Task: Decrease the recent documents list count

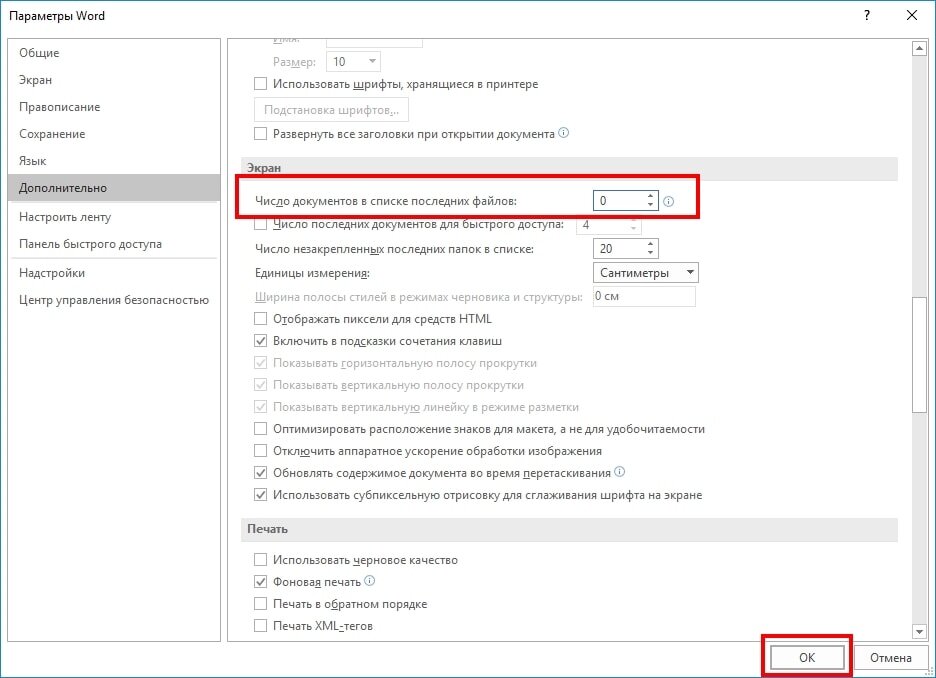Action: click(650, 206)
